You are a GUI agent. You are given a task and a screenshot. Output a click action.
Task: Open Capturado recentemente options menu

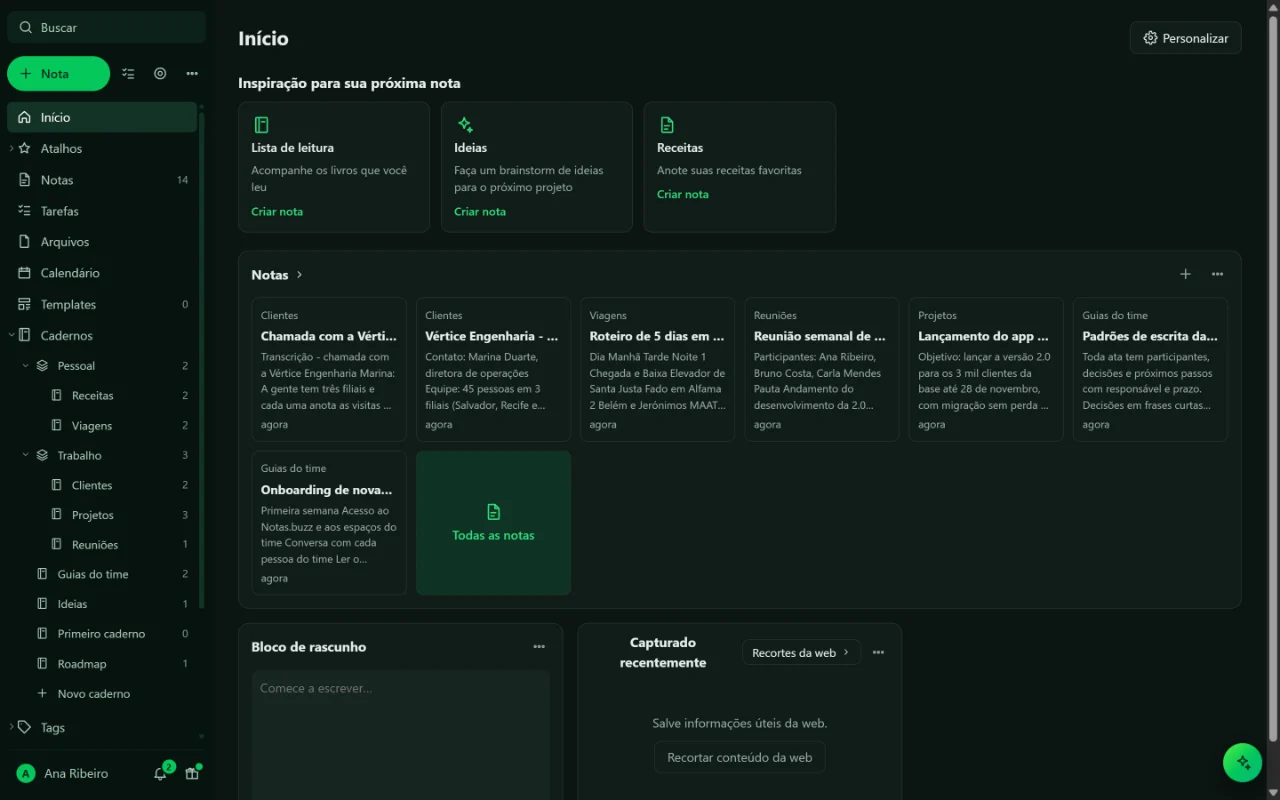tap(878, 652)
